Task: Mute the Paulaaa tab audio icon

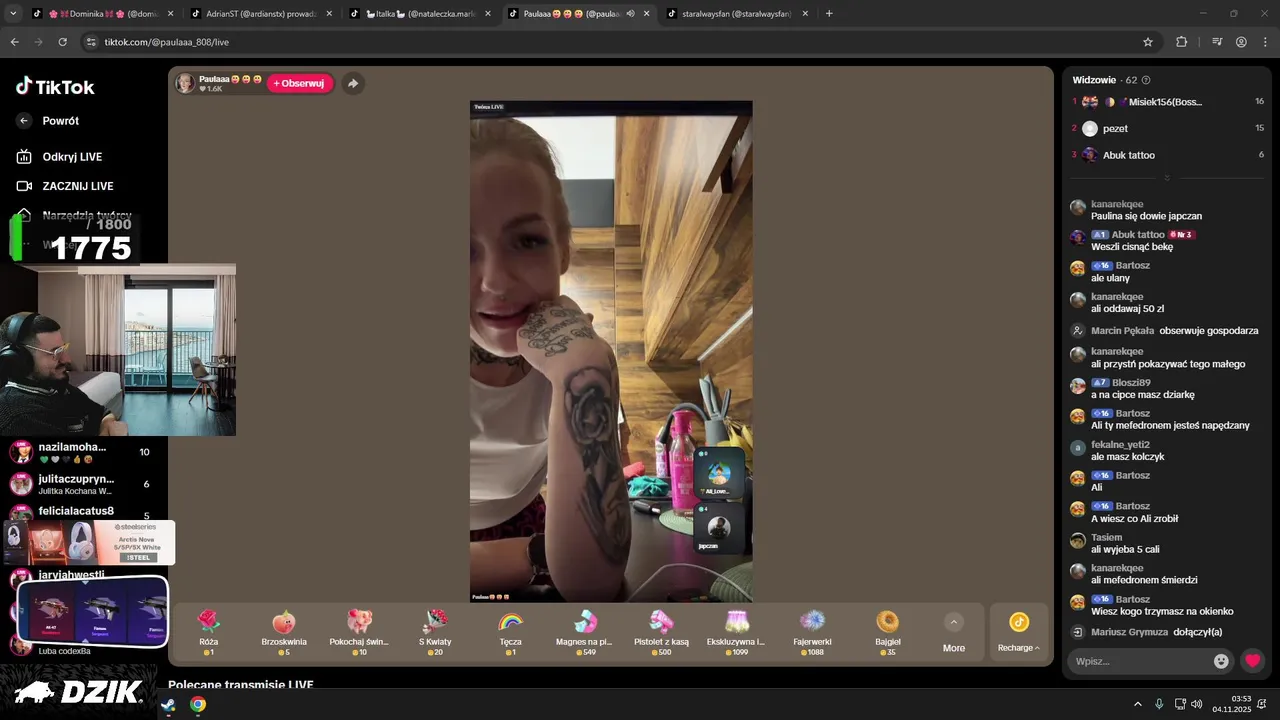Action: point(630,14)
